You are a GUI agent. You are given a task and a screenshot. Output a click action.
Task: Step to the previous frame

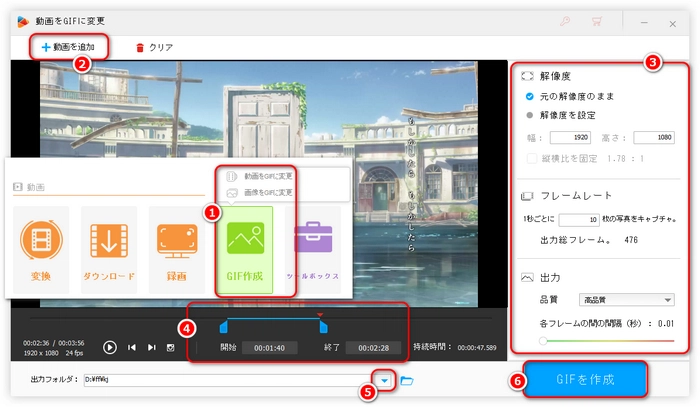(132, 348)
